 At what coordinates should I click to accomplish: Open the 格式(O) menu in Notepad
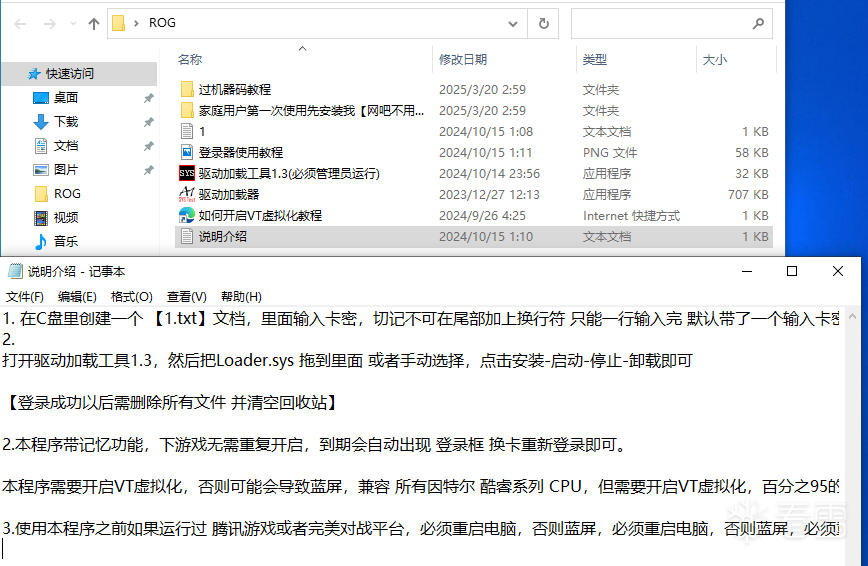[x=132, y=296]
